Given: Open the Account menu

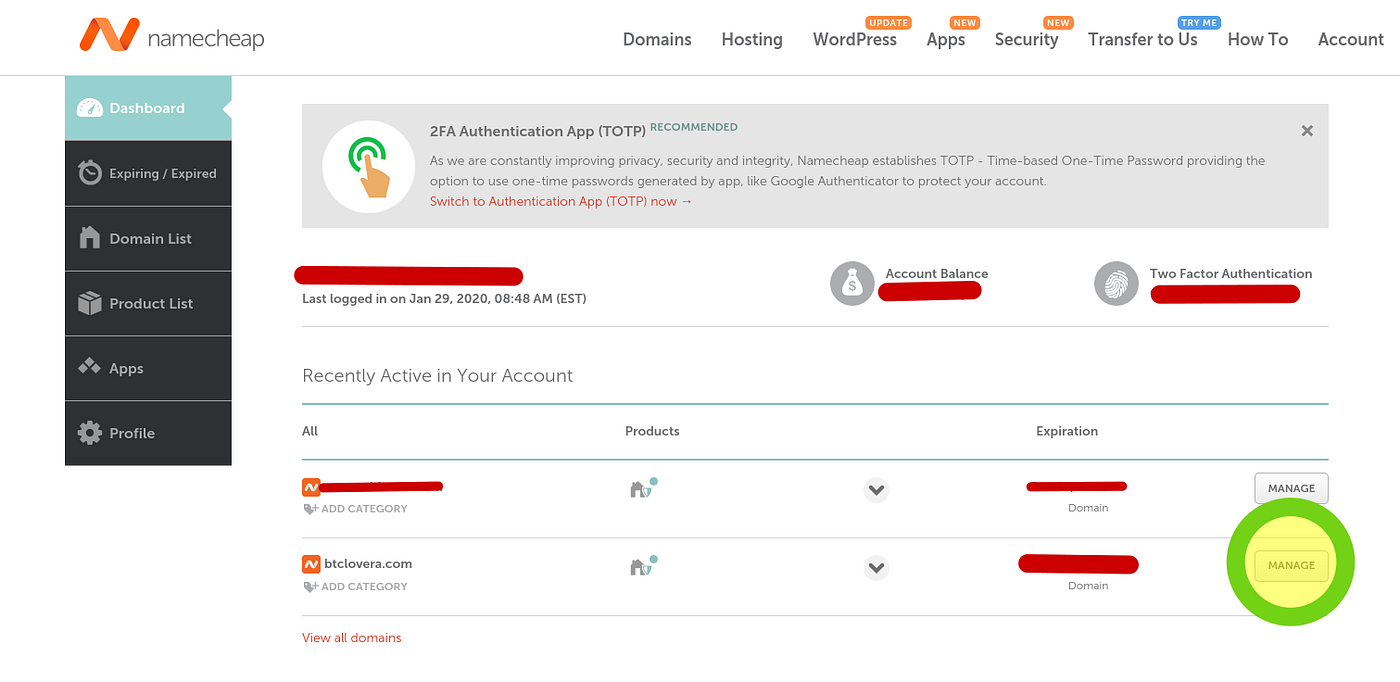Looking at the screenshot, I should [x=1351, y=39].
